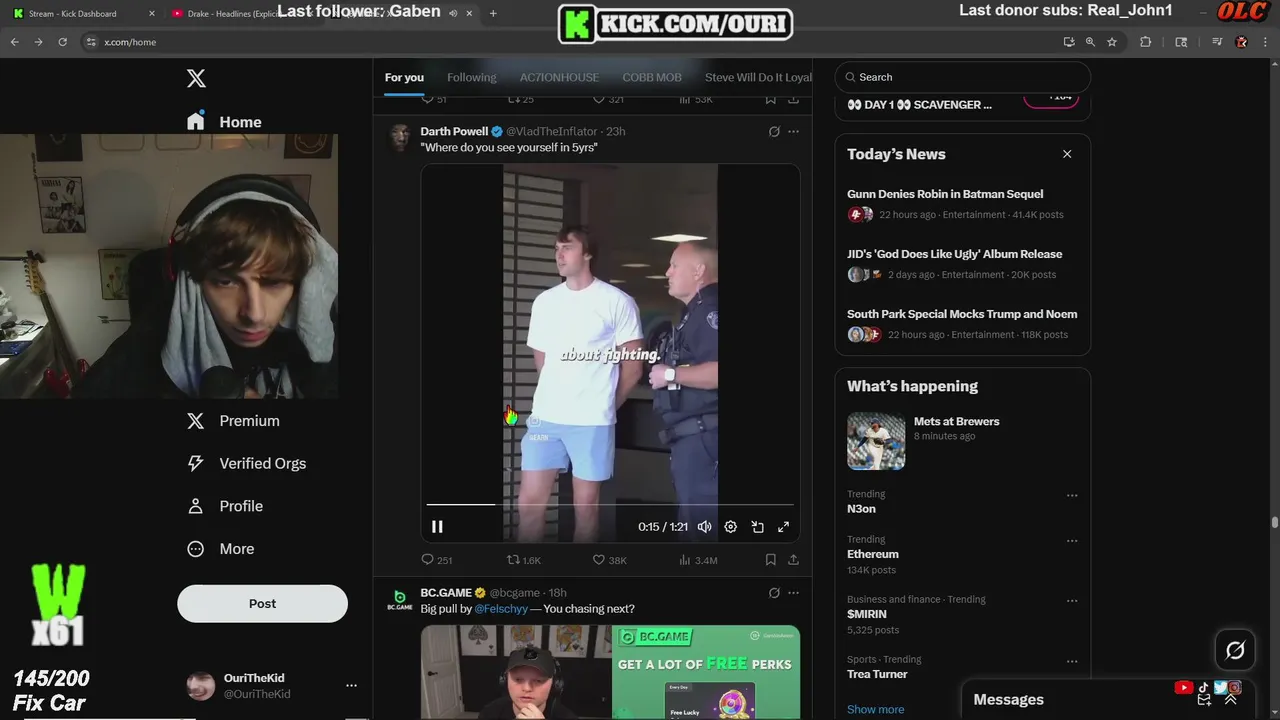Screen dimensions: 1280x720
Task: Bookmark the Darth Powell post
Action: pyautogui.click(x=770, y=560)
